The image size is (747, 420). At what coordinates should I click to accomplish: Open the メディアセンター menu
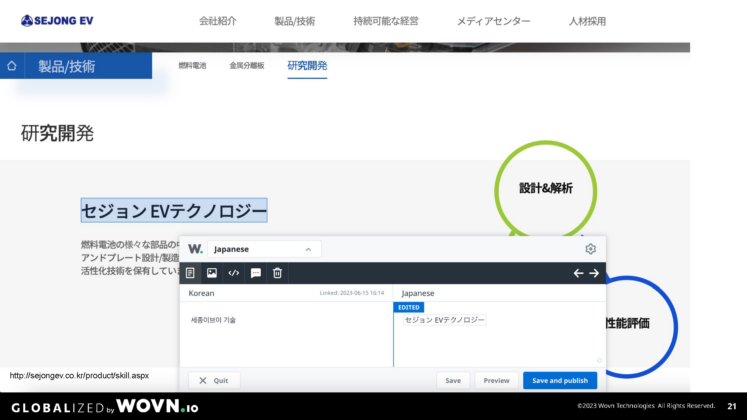[494, 21]
